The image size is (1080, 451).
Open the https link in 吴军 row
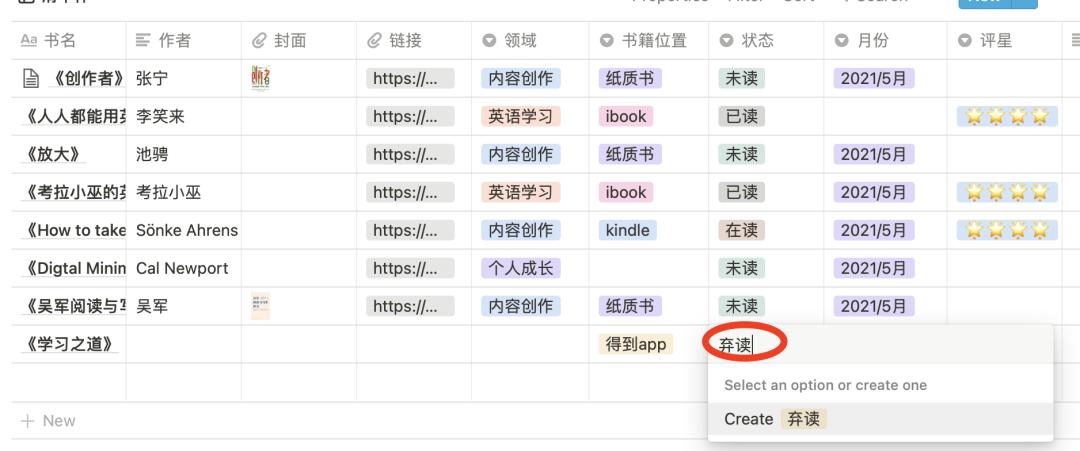(x=410, y=306)
